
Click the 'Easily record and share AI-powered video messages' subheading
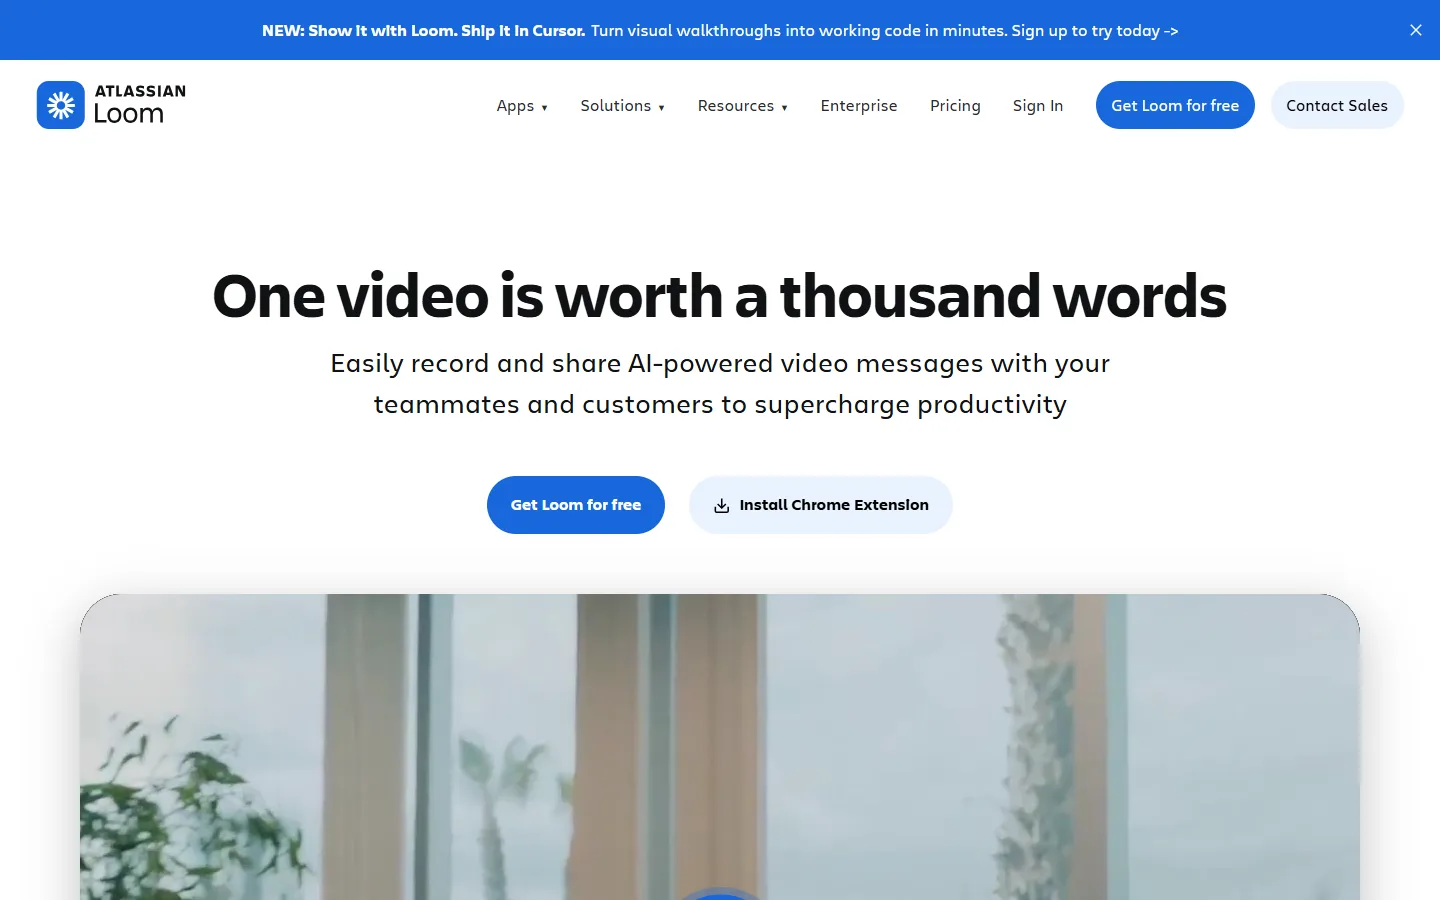tap(720, 384)
